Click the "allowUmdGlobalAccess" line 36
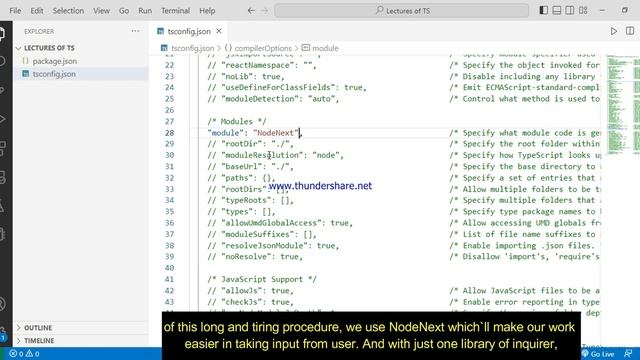 (280, 223)
